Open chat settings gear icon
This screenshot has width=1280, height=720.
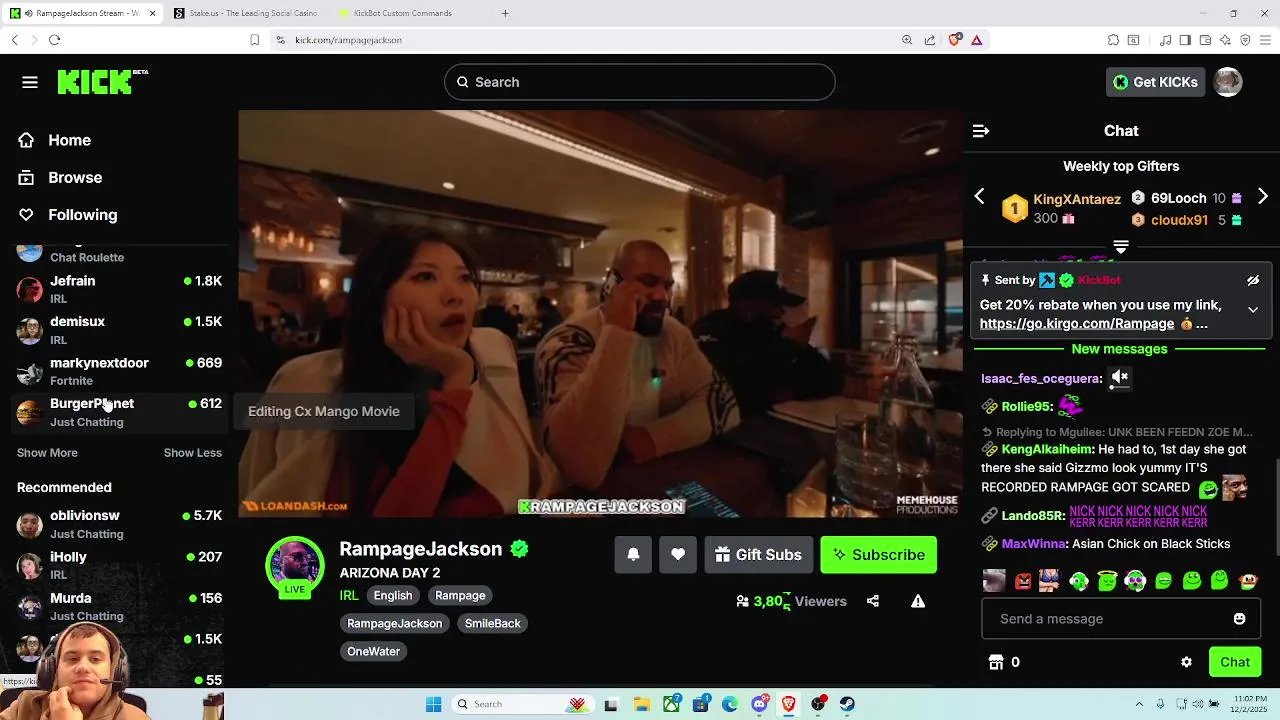(1186, 662)
